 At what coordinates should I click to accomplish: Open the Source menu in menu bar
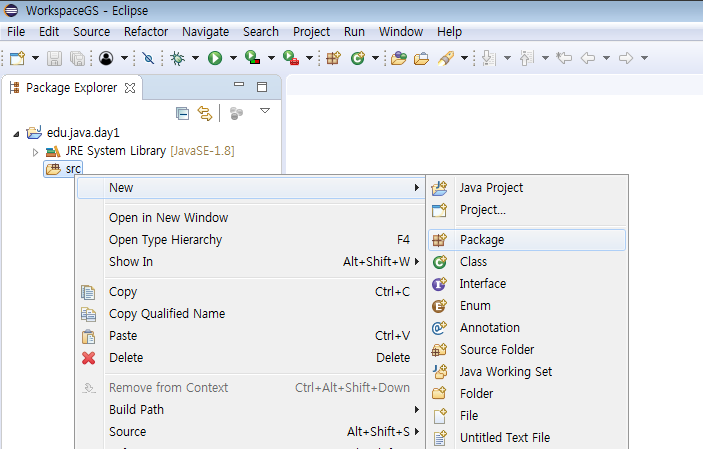pyautogui.click(x=91, y=32)
